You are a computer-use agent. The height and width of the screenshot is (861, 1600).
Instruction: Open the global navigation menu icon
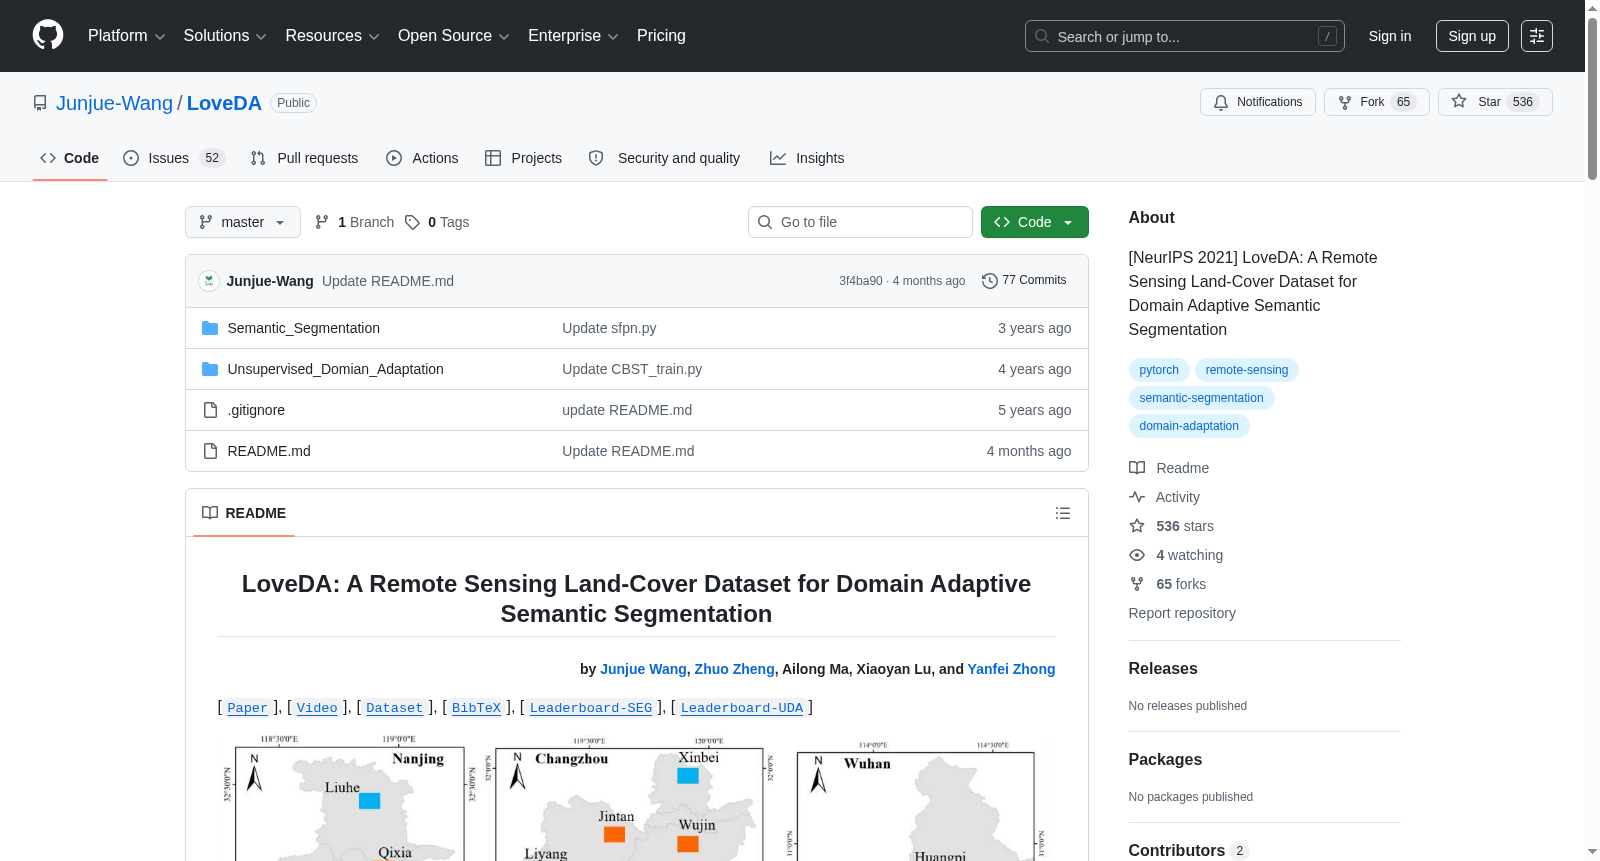(x=1537, y=36)
